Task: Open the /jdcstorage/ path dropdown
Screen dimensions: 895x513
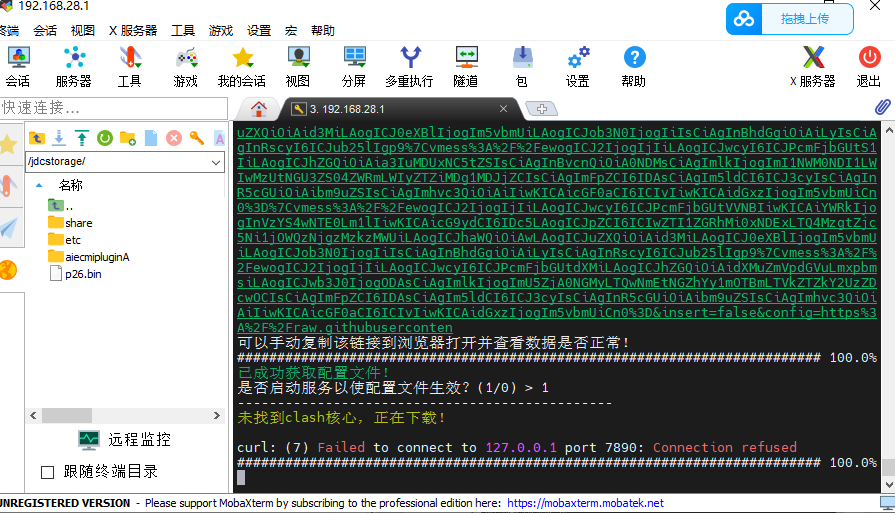Action: [217, 161]
